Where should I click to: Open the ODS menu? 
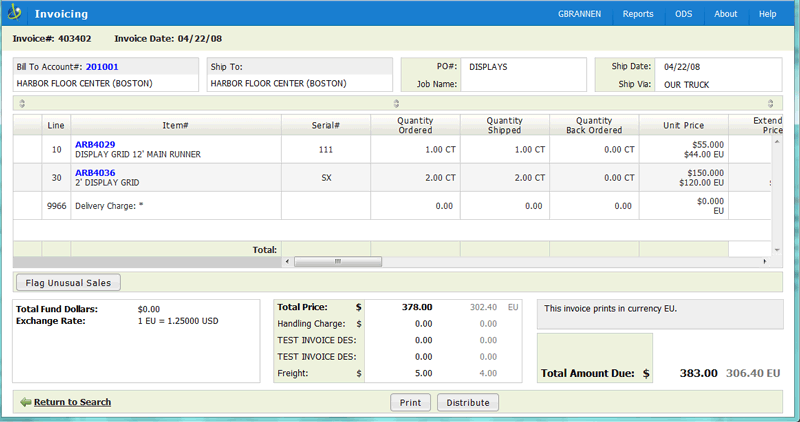pyautogui.click(x=684, y=14)
